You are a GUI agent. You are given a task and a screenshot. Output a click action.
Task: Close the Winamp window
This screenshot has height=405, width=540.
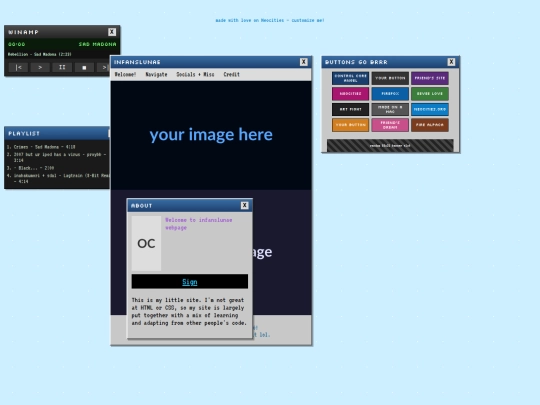pos(112,32)
